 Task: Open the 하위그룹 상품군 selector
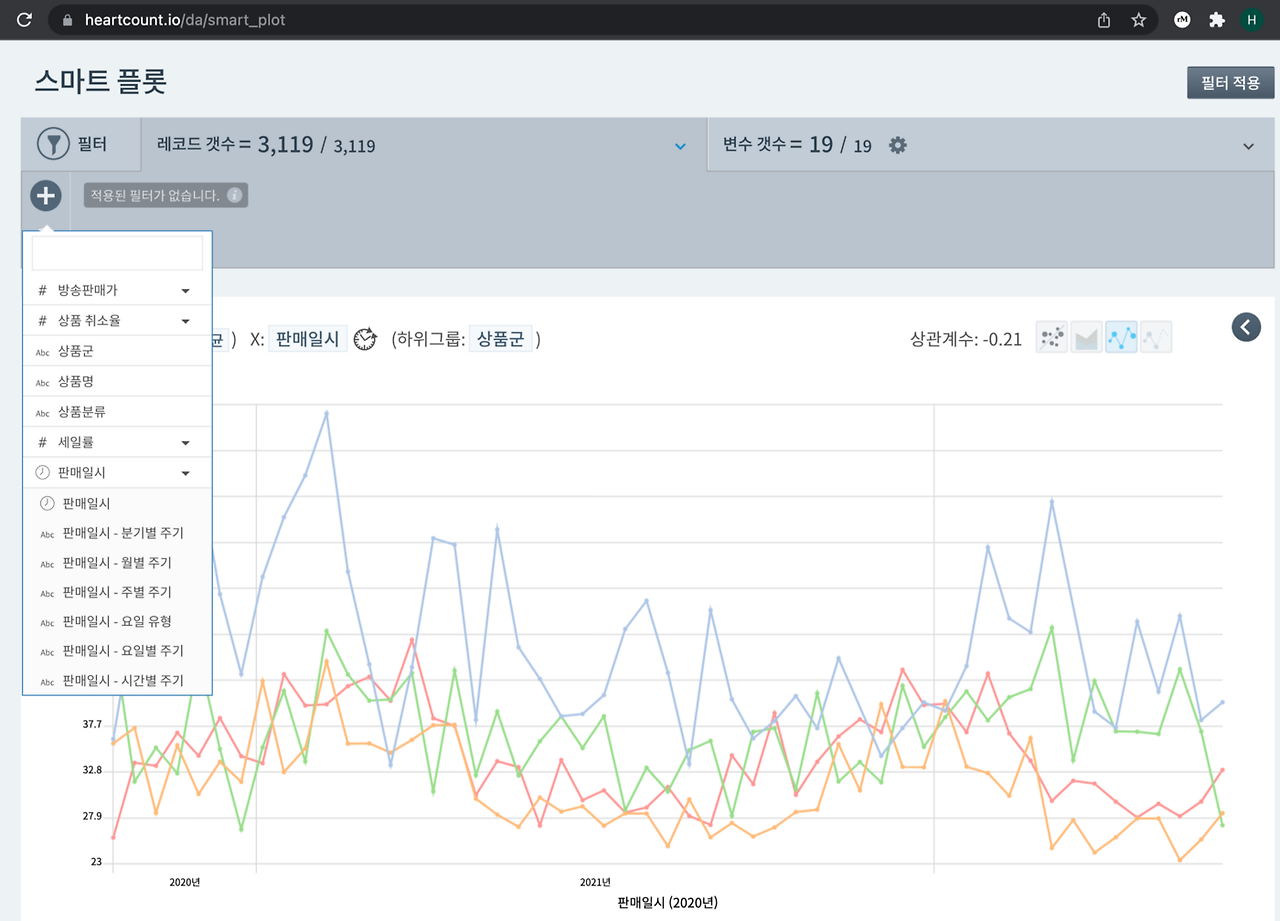coord(500,339)
